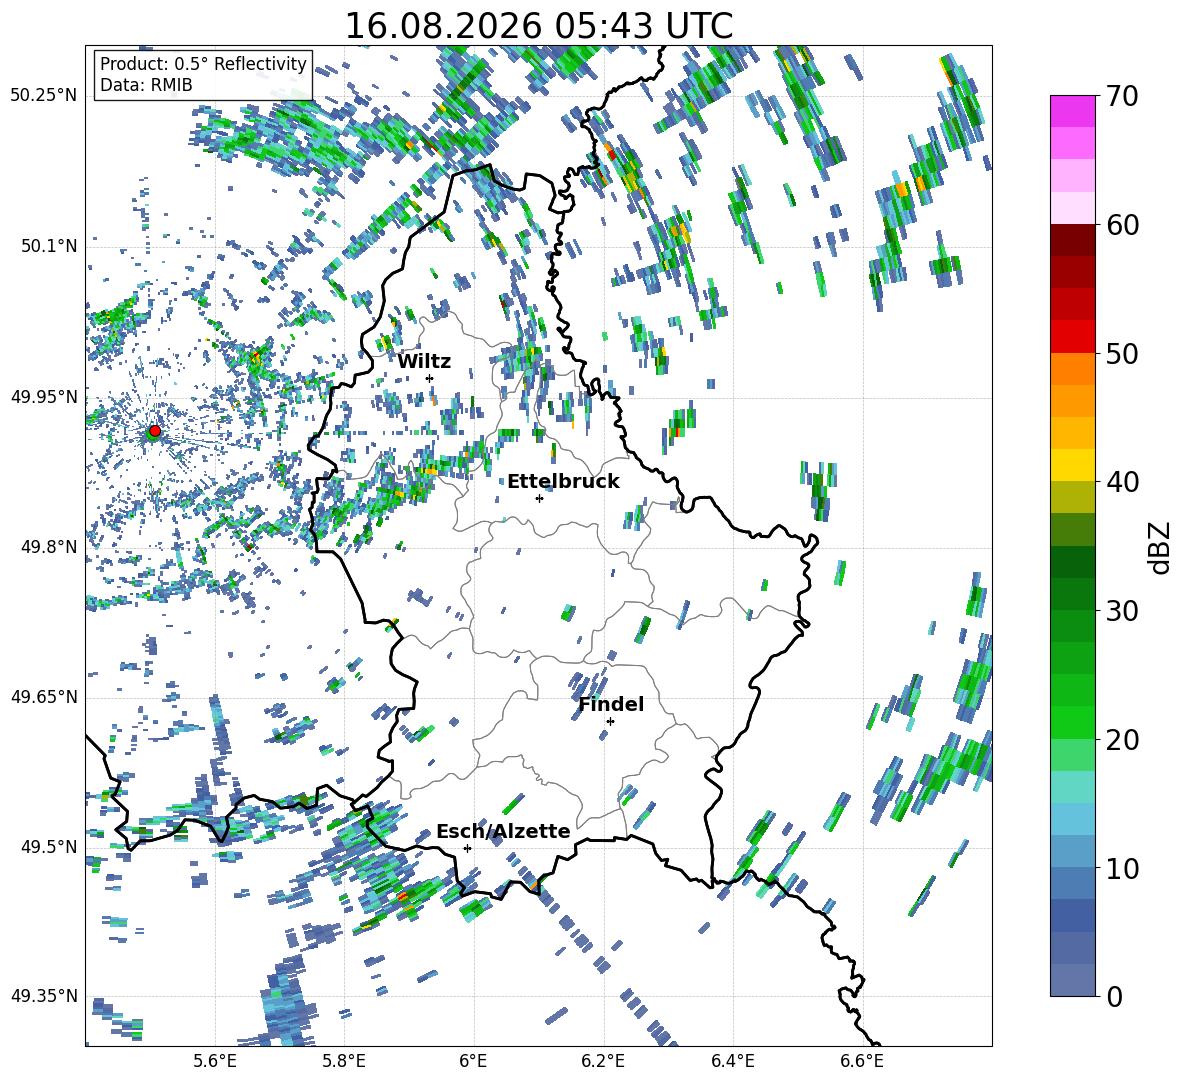Click the Esch/Alzette station cross marker
1184x1081 pixels.
[x=467, y=848]
